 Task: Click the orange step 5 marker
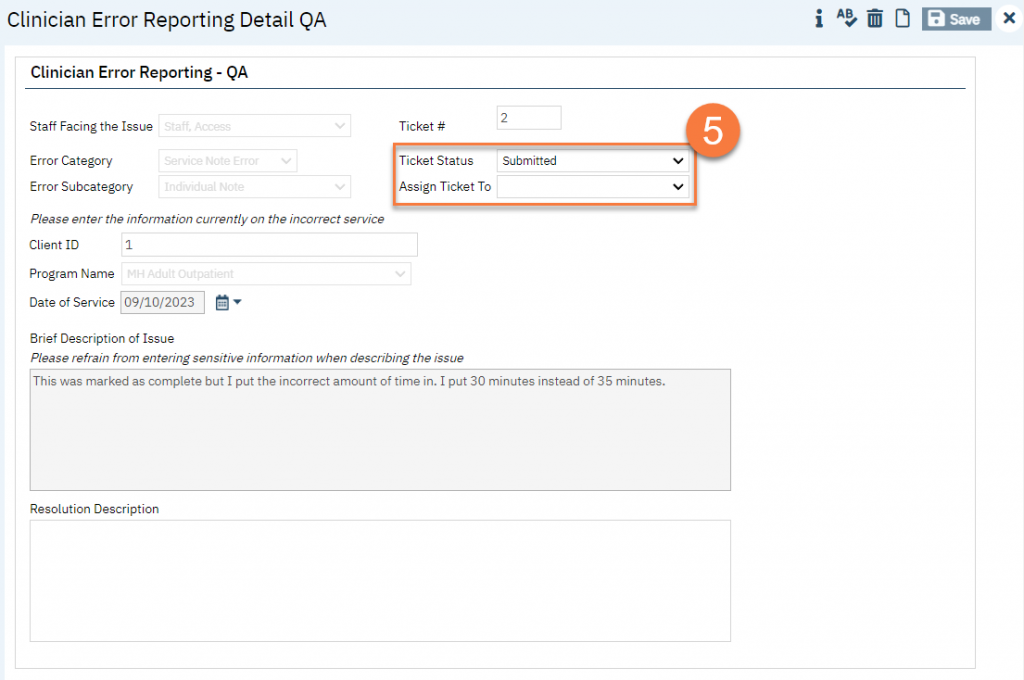(x=712, y=132)
